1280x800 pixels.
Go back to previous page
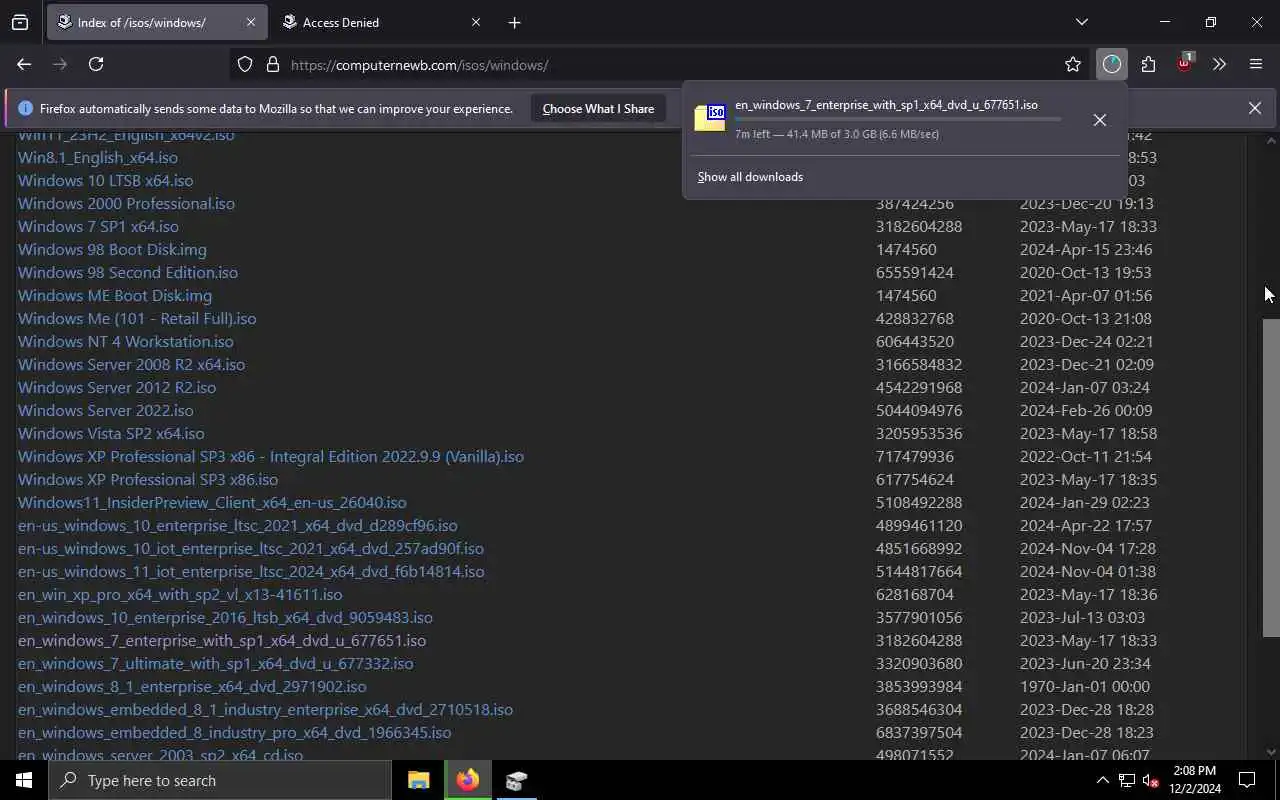click(24, 64)
